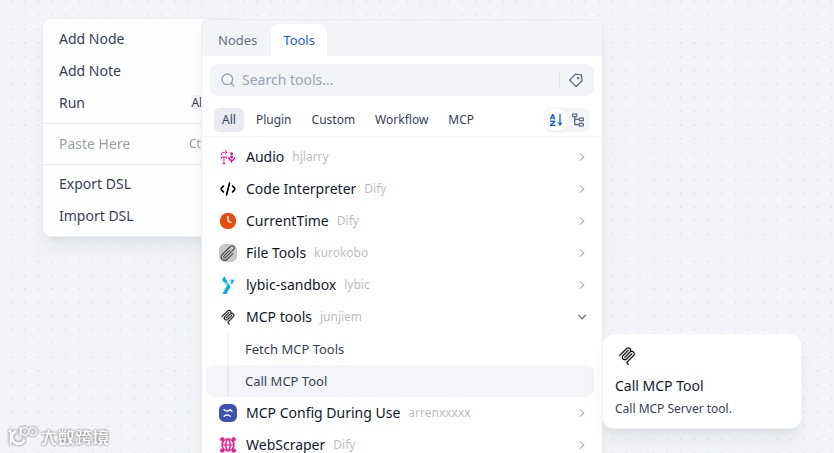Click the Code Interpreter icon
834x453 pixels.
pos(228,189)
